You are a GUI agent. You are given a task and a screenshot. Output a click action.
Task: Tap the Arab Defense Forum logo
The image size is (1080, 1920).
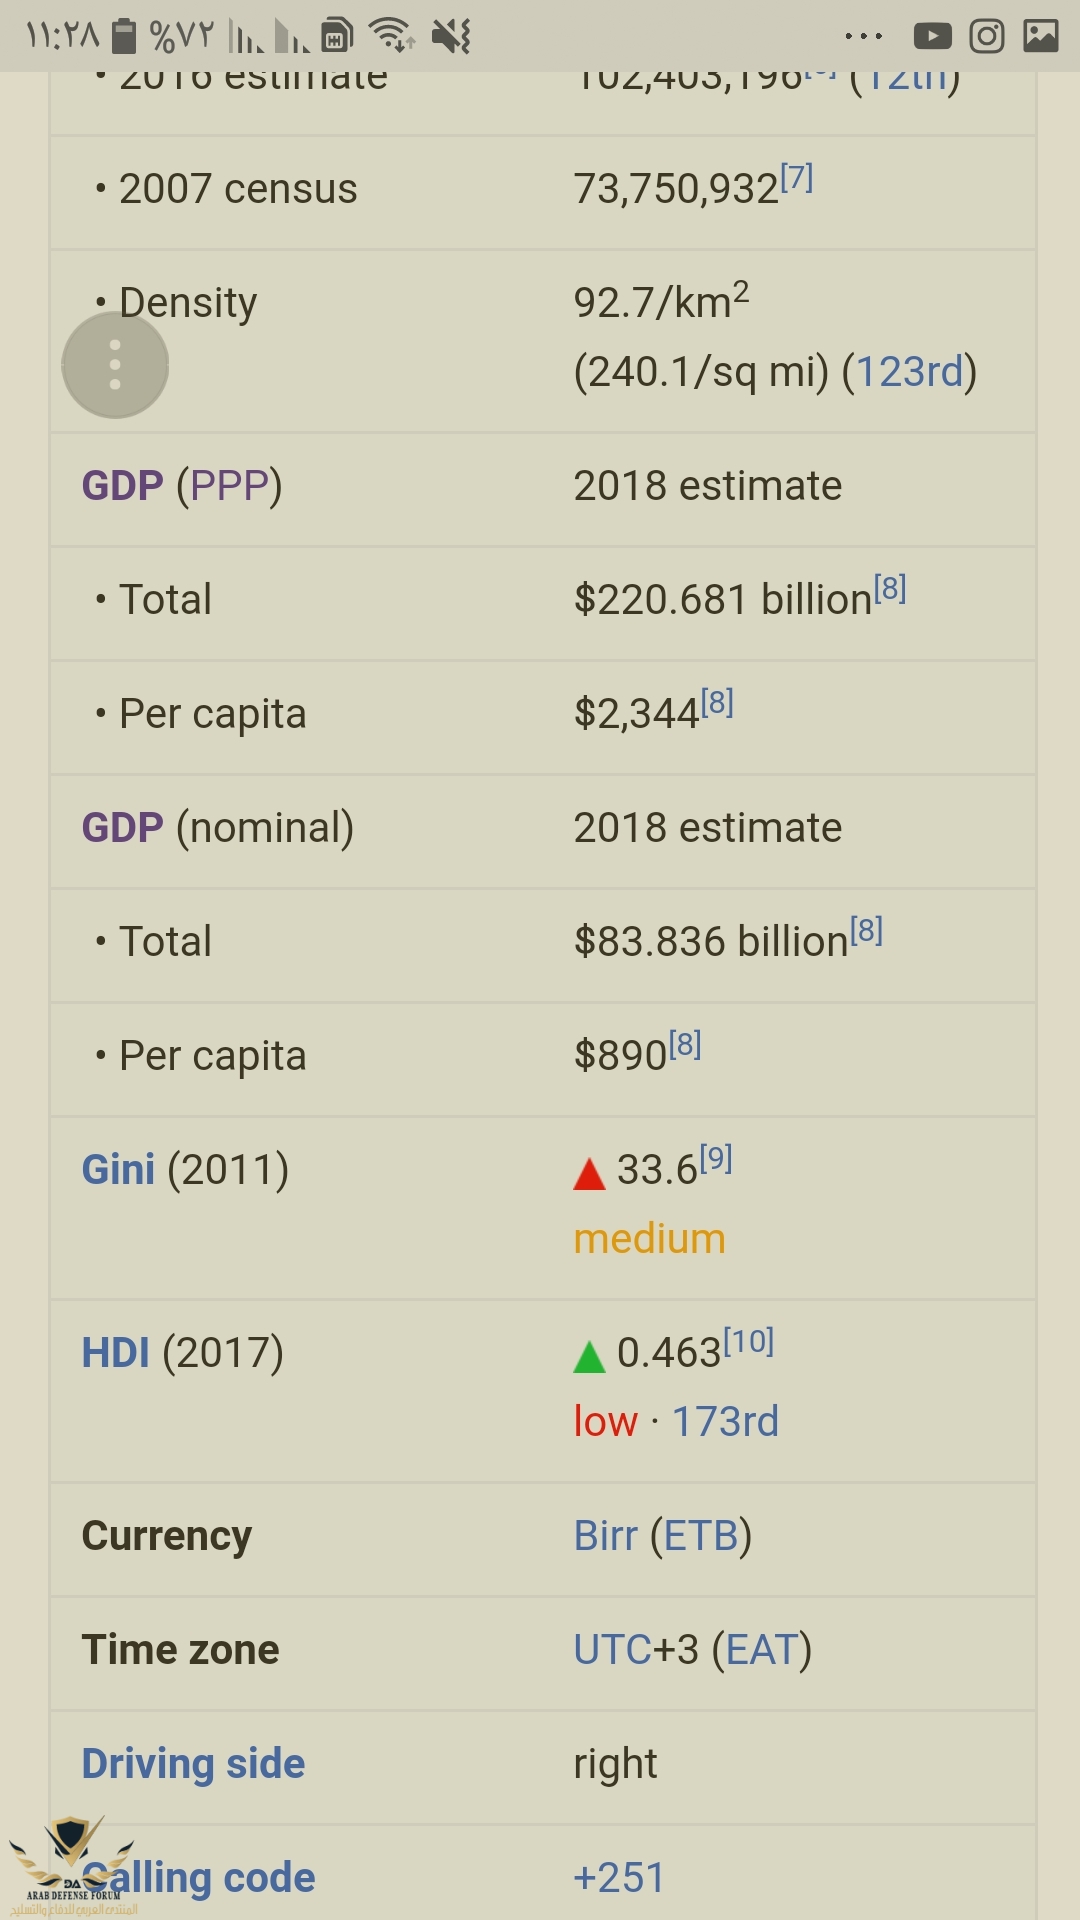tap(70, 1865)
